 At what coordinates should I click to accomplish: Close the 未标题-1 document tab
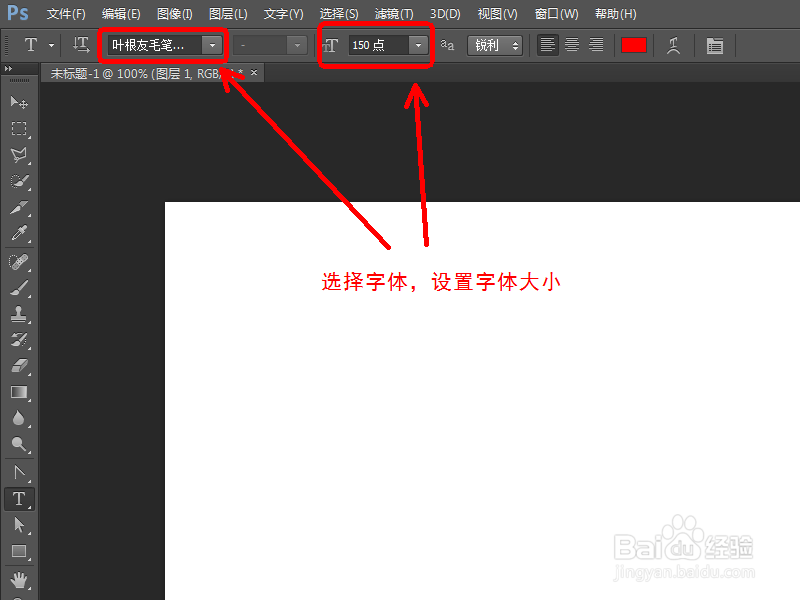click(254, 72)
